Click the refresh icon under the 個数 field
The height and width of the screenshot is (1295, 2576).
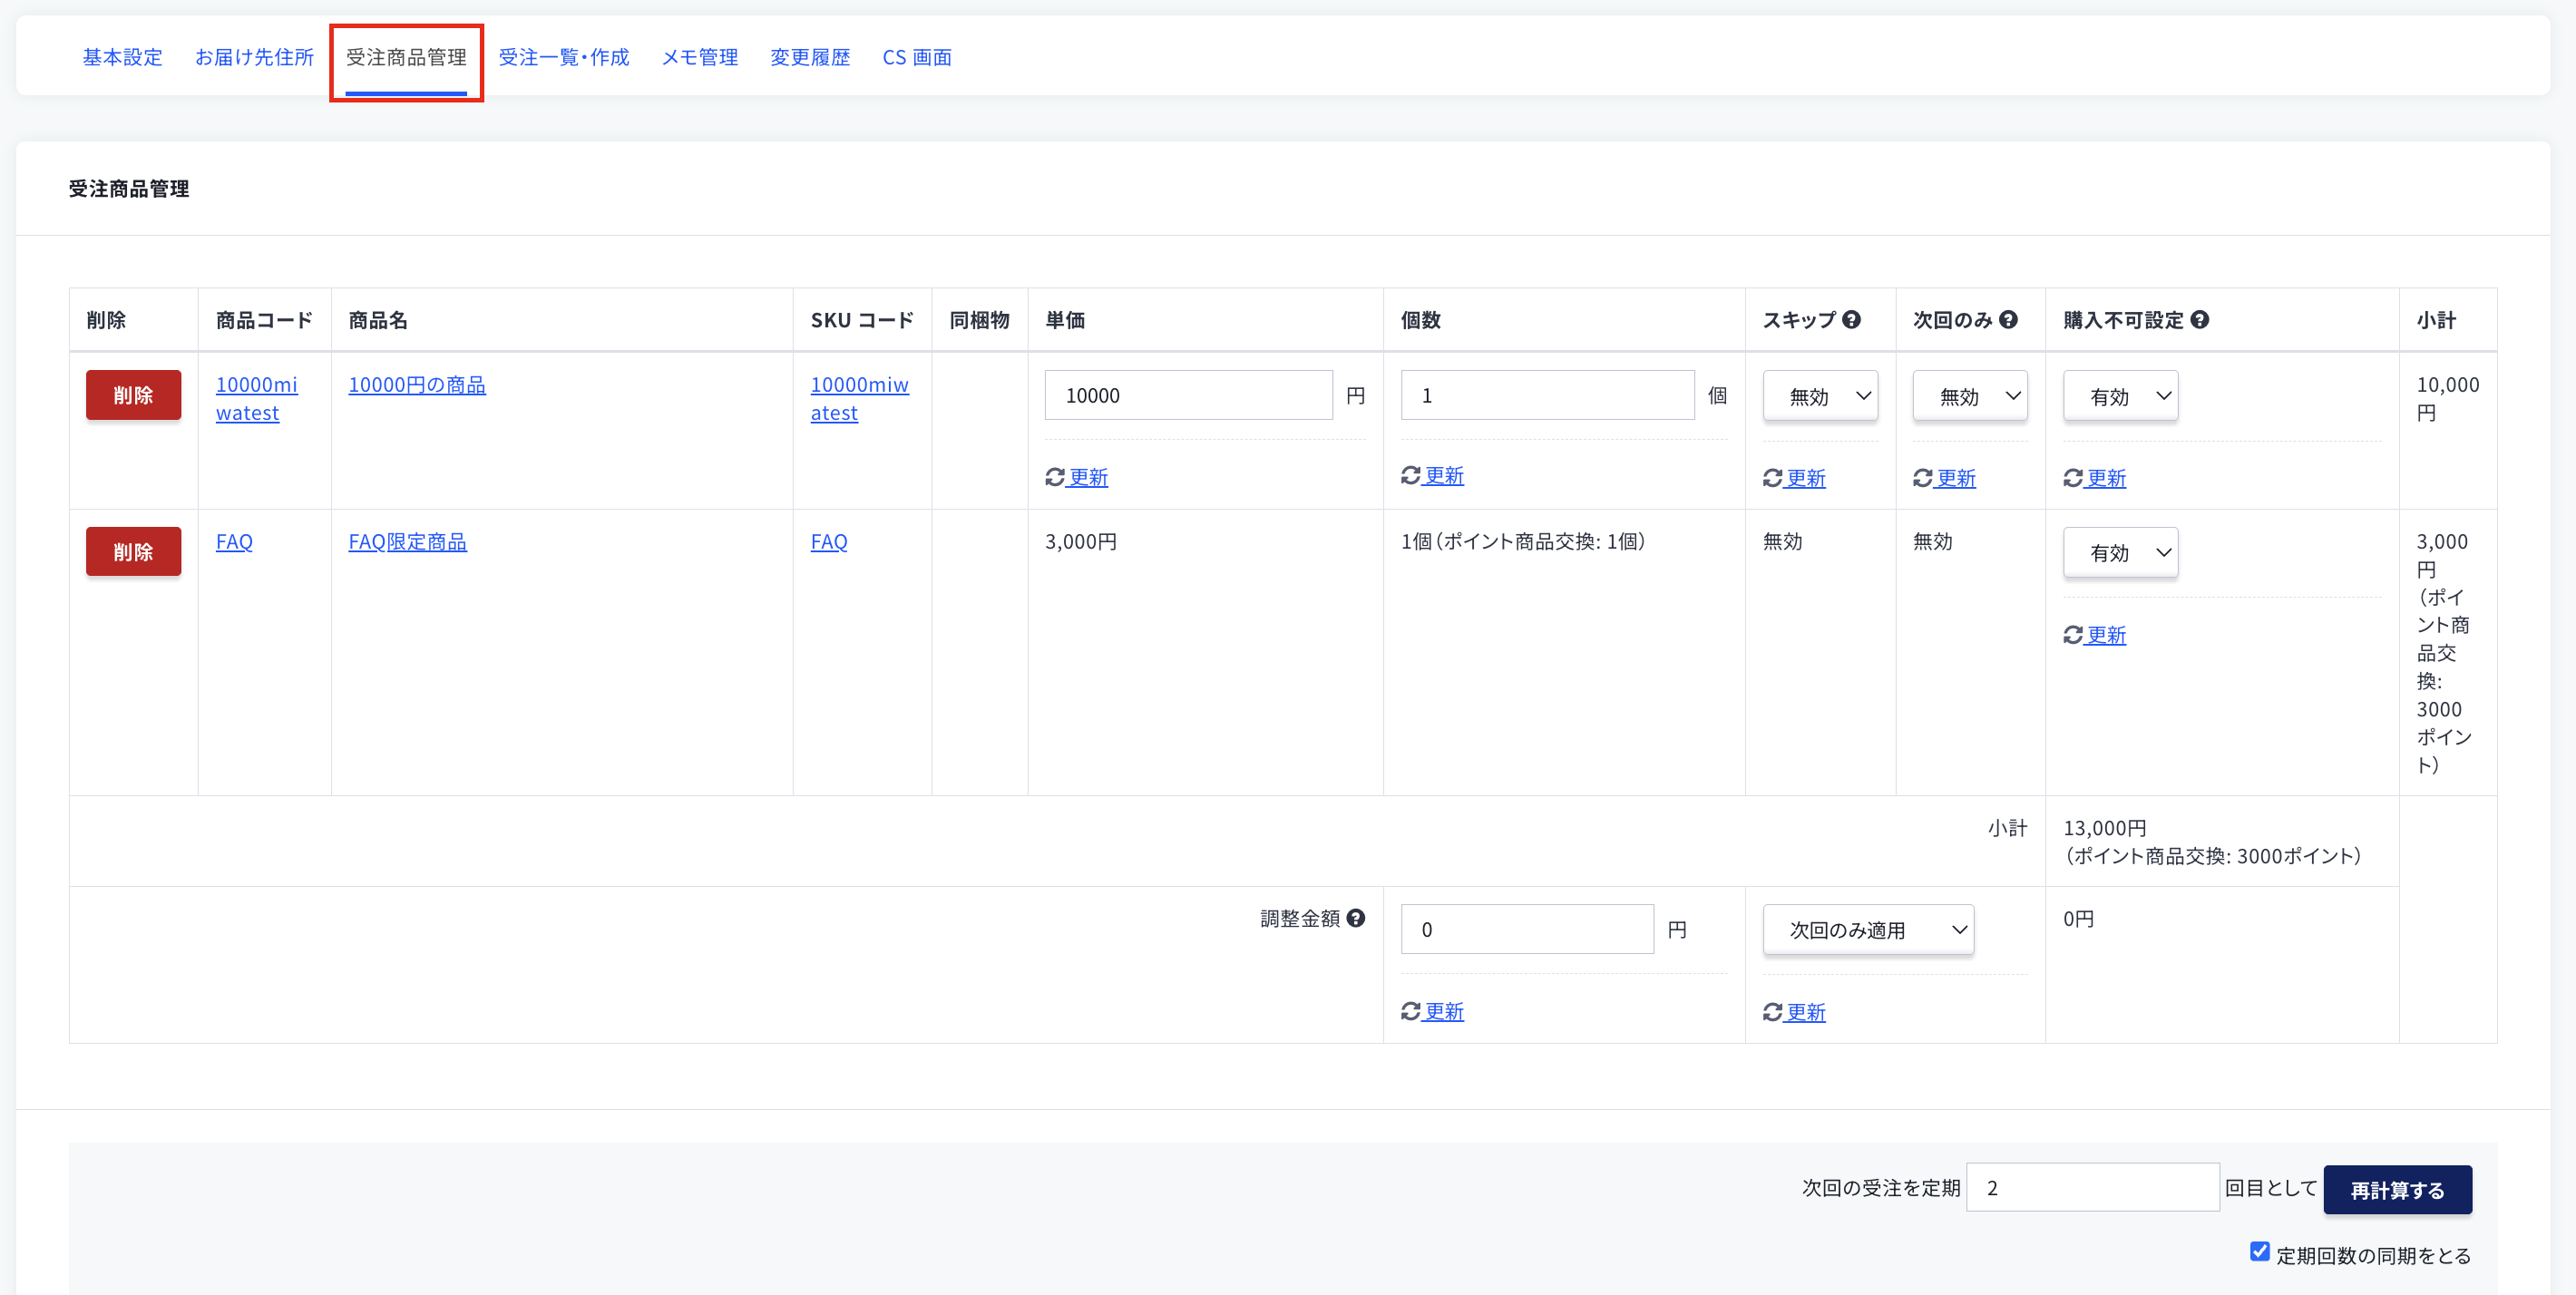(1411, 475)
